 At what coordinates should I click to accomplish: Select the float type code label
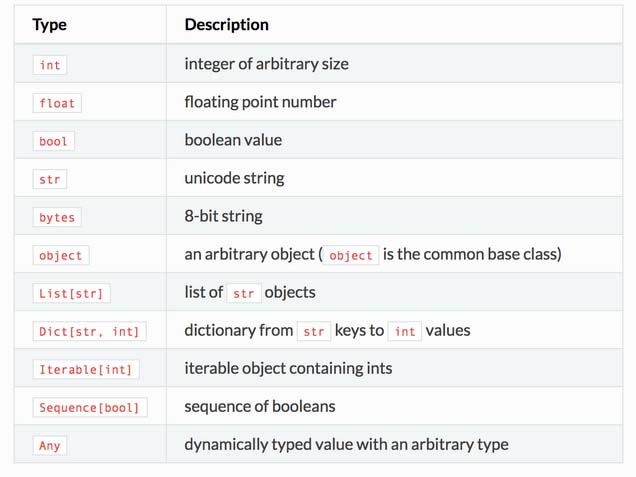click(x=57, y=103)
